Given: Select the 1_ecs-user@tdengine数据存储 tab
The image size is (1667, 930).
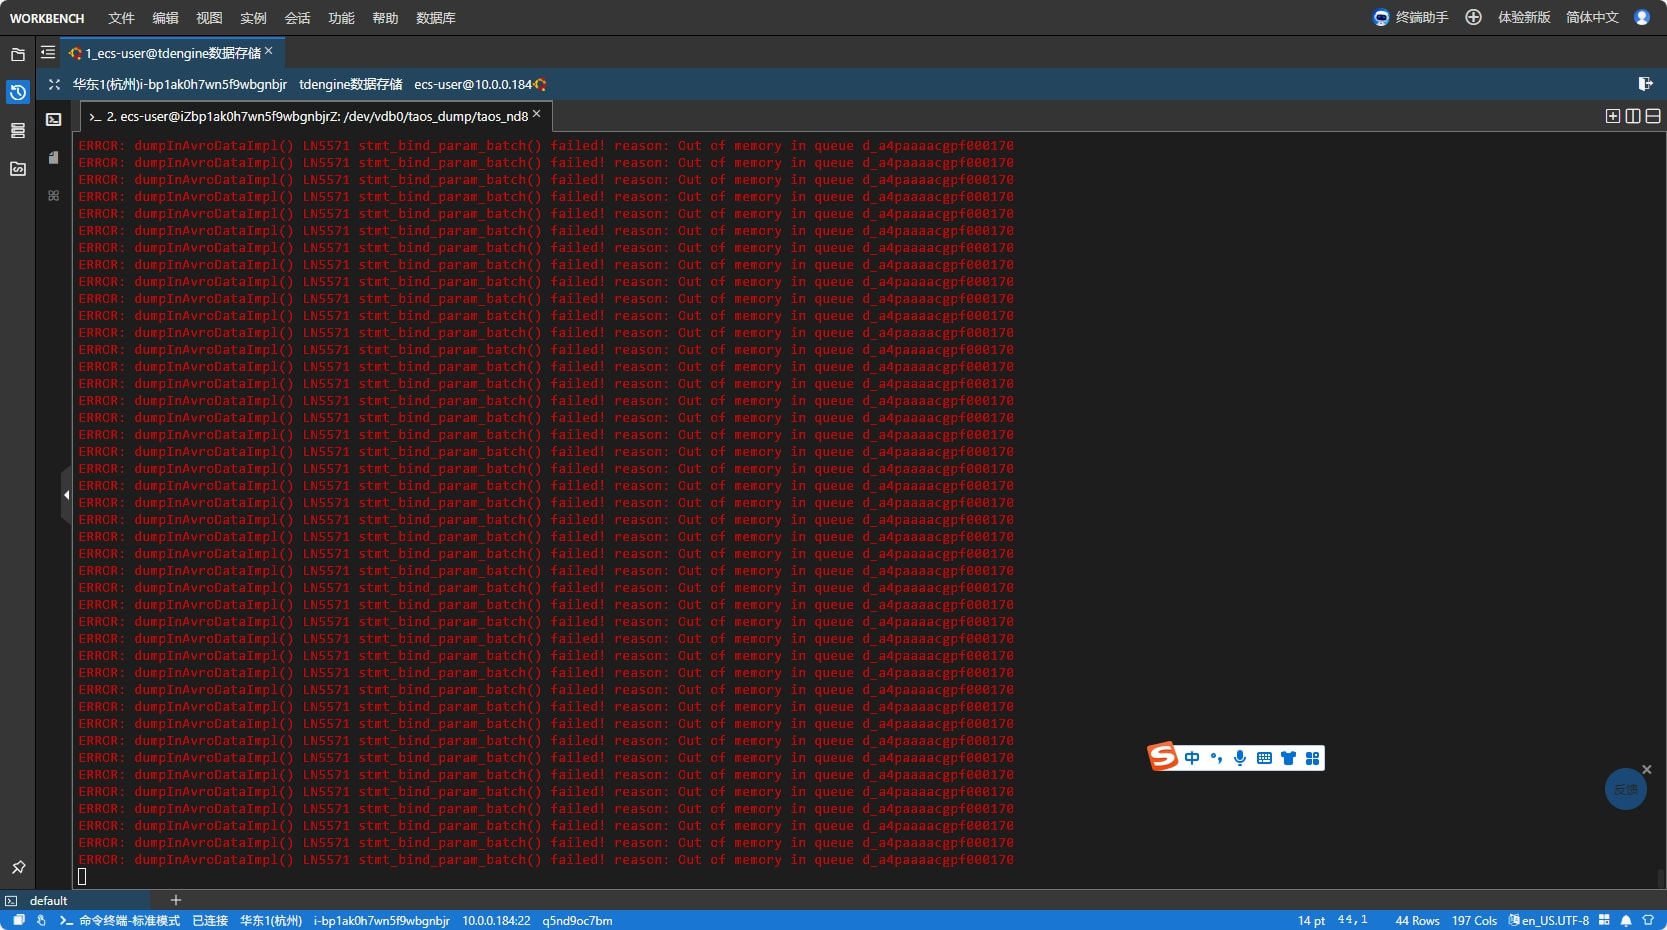Looking at the screenshot, I should 170,53.
